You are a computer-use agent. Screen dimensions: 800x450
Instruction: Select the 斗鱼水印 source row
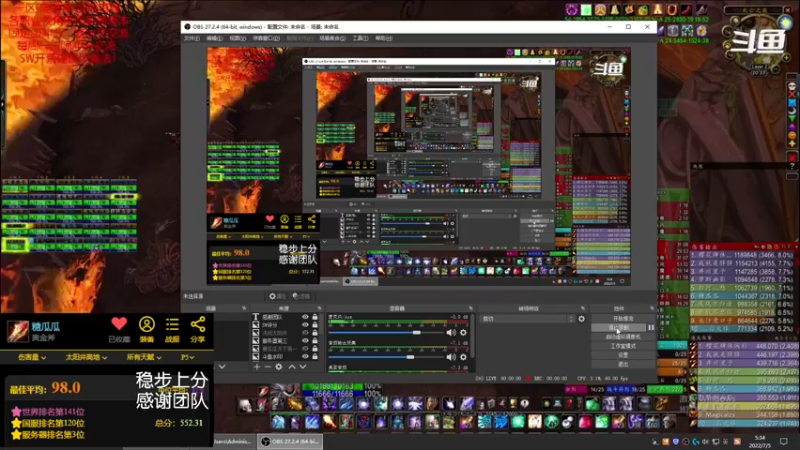click(x=285, y=356)
